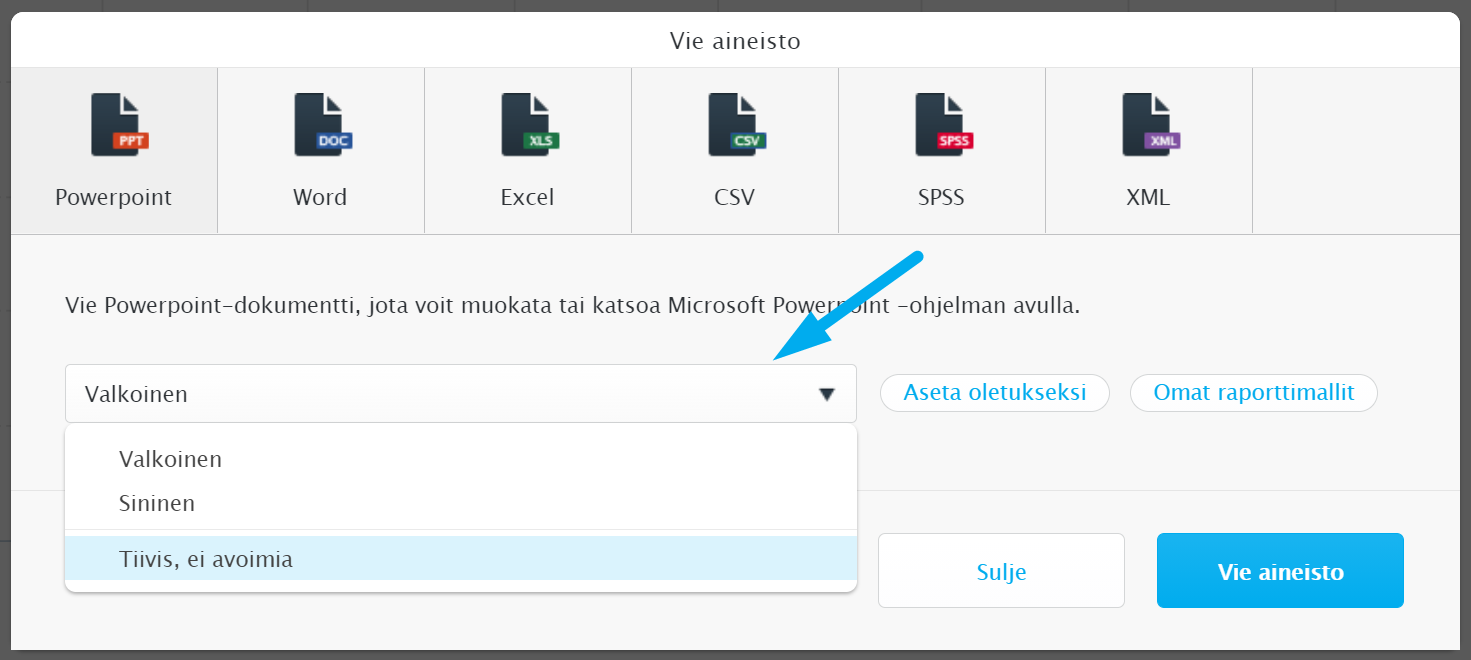Click the DOC file icon
This screenshot has height=660, width=1471.
322,125
